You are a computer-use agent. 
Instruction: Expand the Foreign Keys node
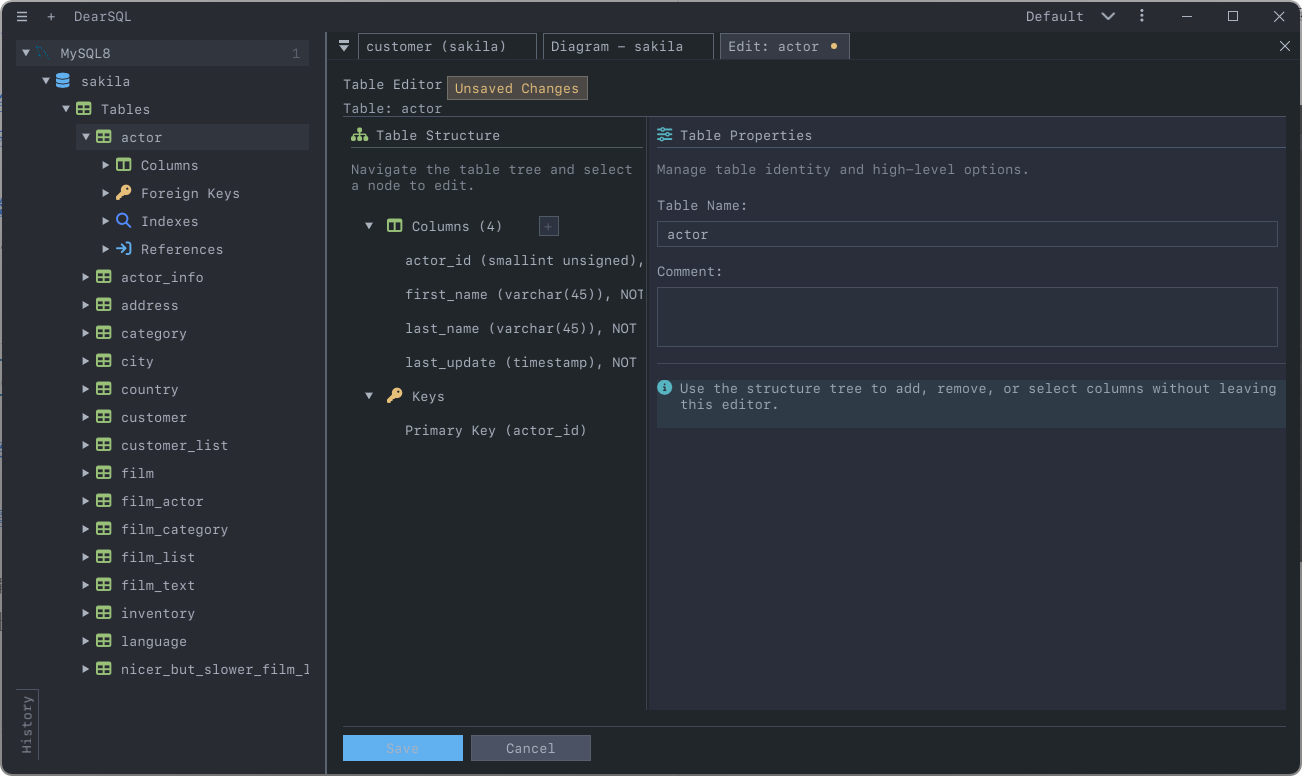tap(106, 193)
